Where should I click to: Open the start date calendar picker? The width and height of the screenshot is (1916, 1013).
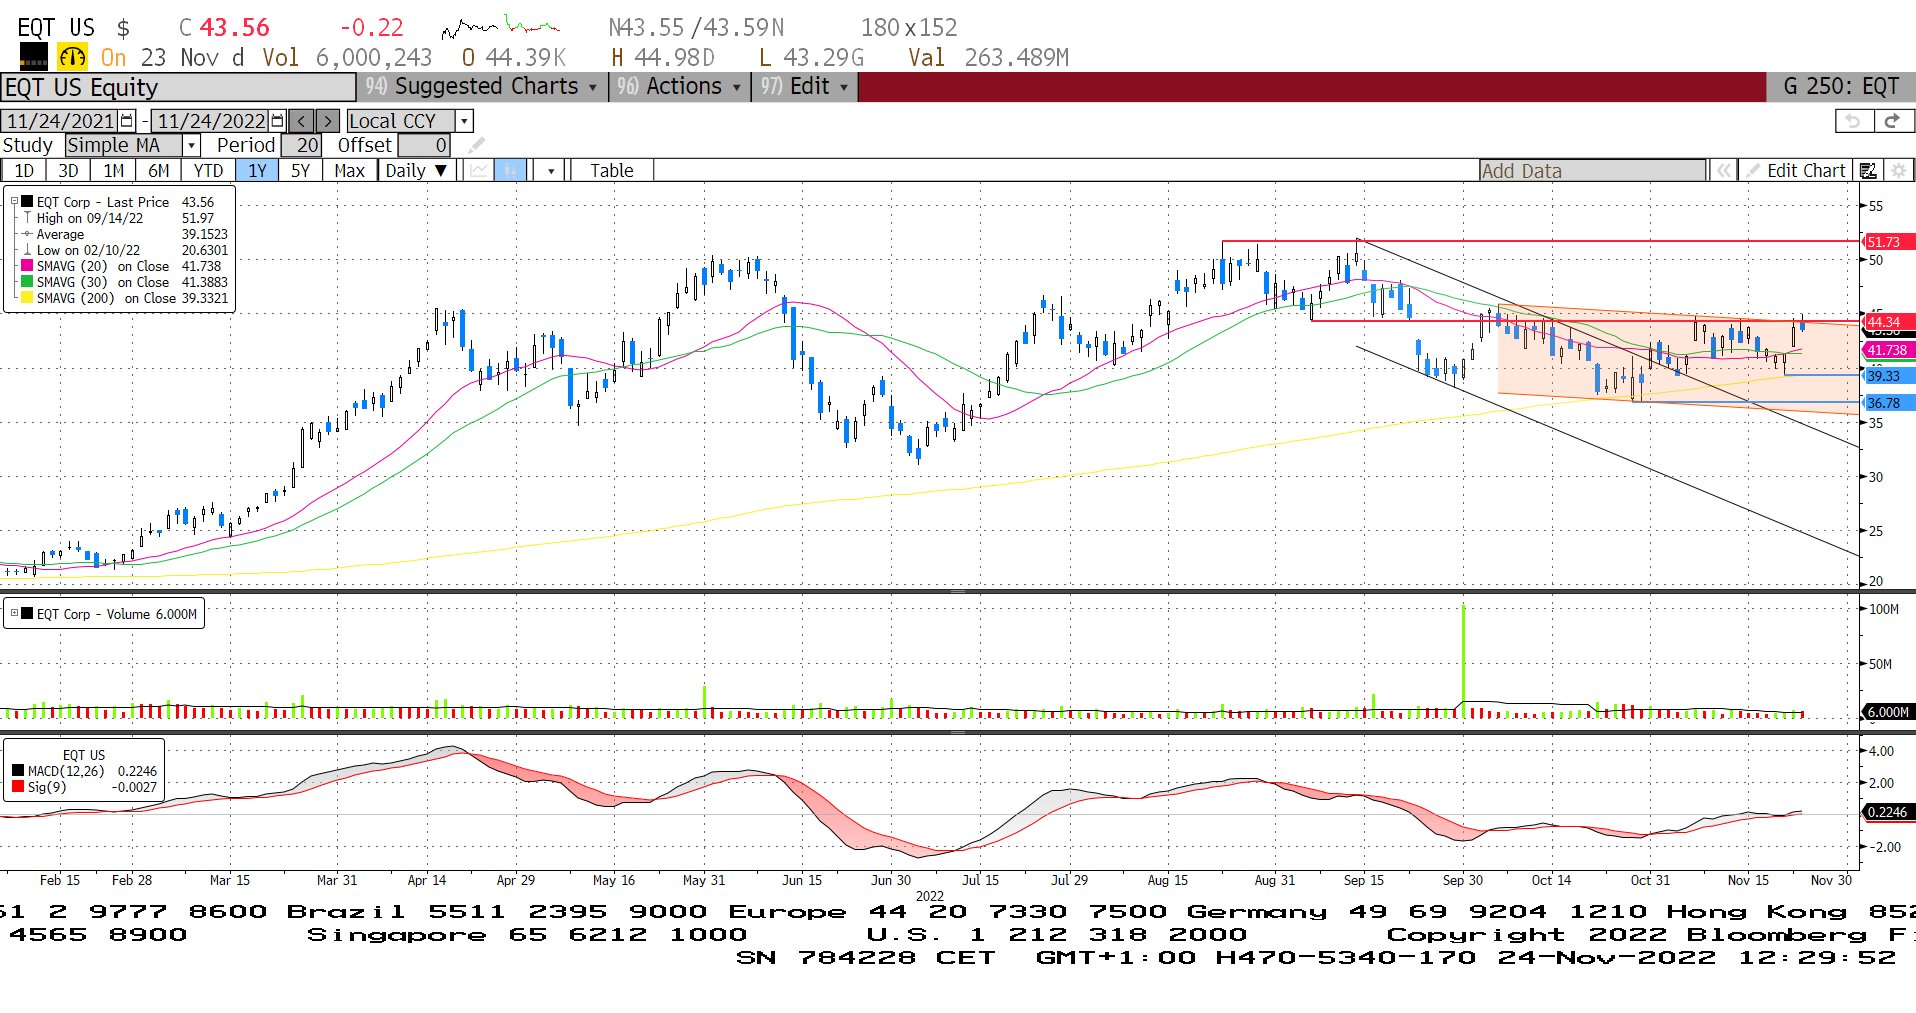point(127,121)
